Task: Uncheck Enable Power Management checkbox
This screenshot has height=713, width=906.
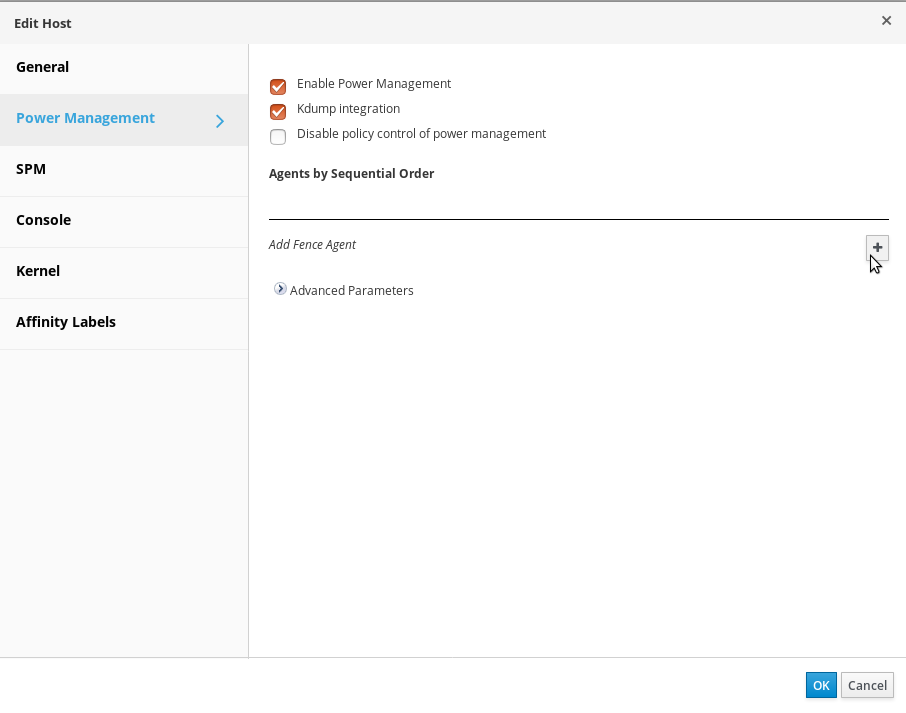Action: point(278,87)
